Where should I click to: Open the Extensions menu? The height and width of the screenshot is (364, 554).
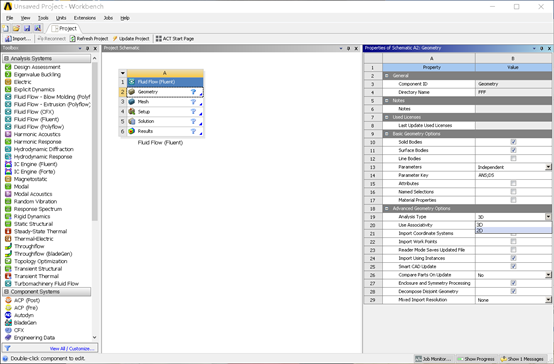click(84, 18)
